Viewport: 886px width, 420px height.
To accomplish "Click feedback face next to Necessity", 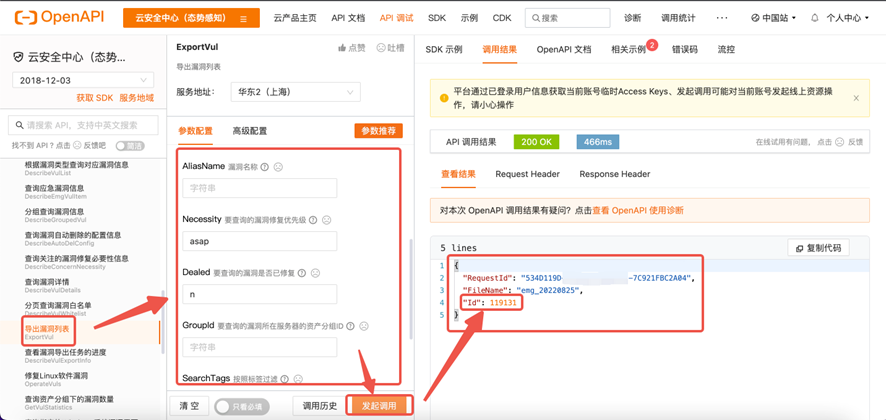I will 327,220.
